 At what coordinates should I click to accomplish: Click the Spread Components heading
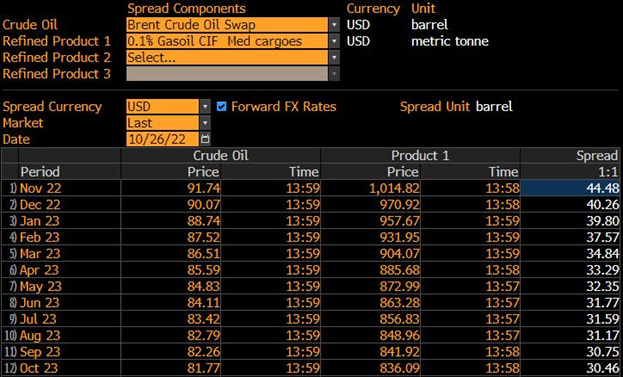[x=186, y=8]
